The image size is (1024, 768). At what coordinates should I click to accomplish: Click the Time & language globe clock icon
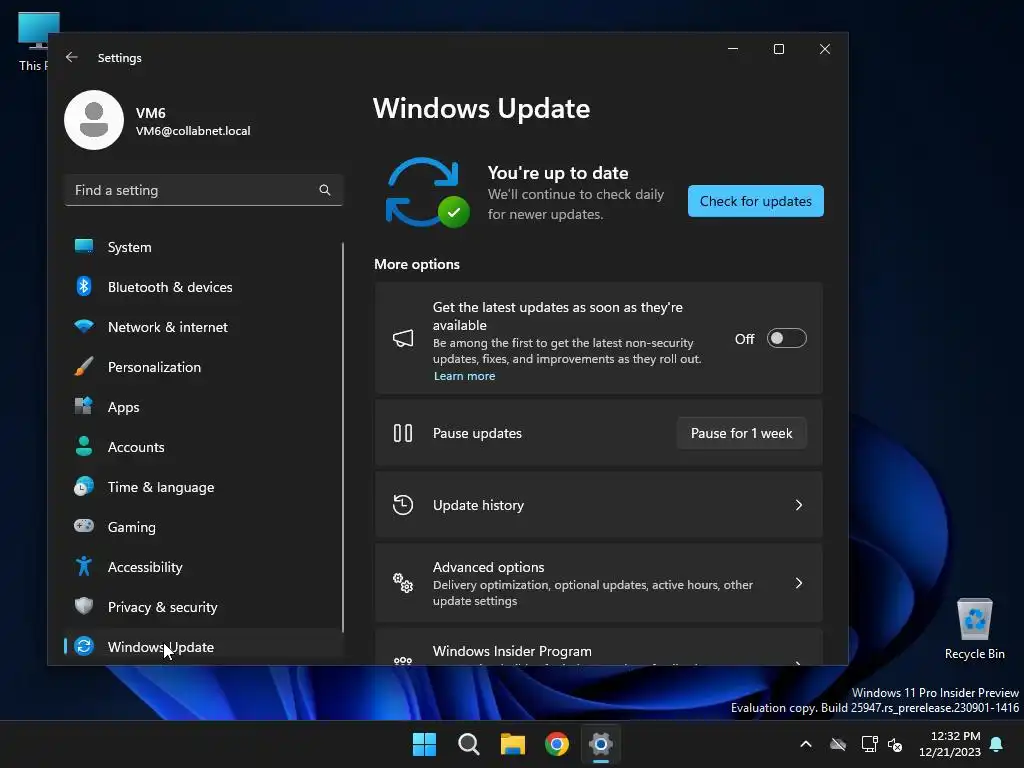(x=84, y=486)
